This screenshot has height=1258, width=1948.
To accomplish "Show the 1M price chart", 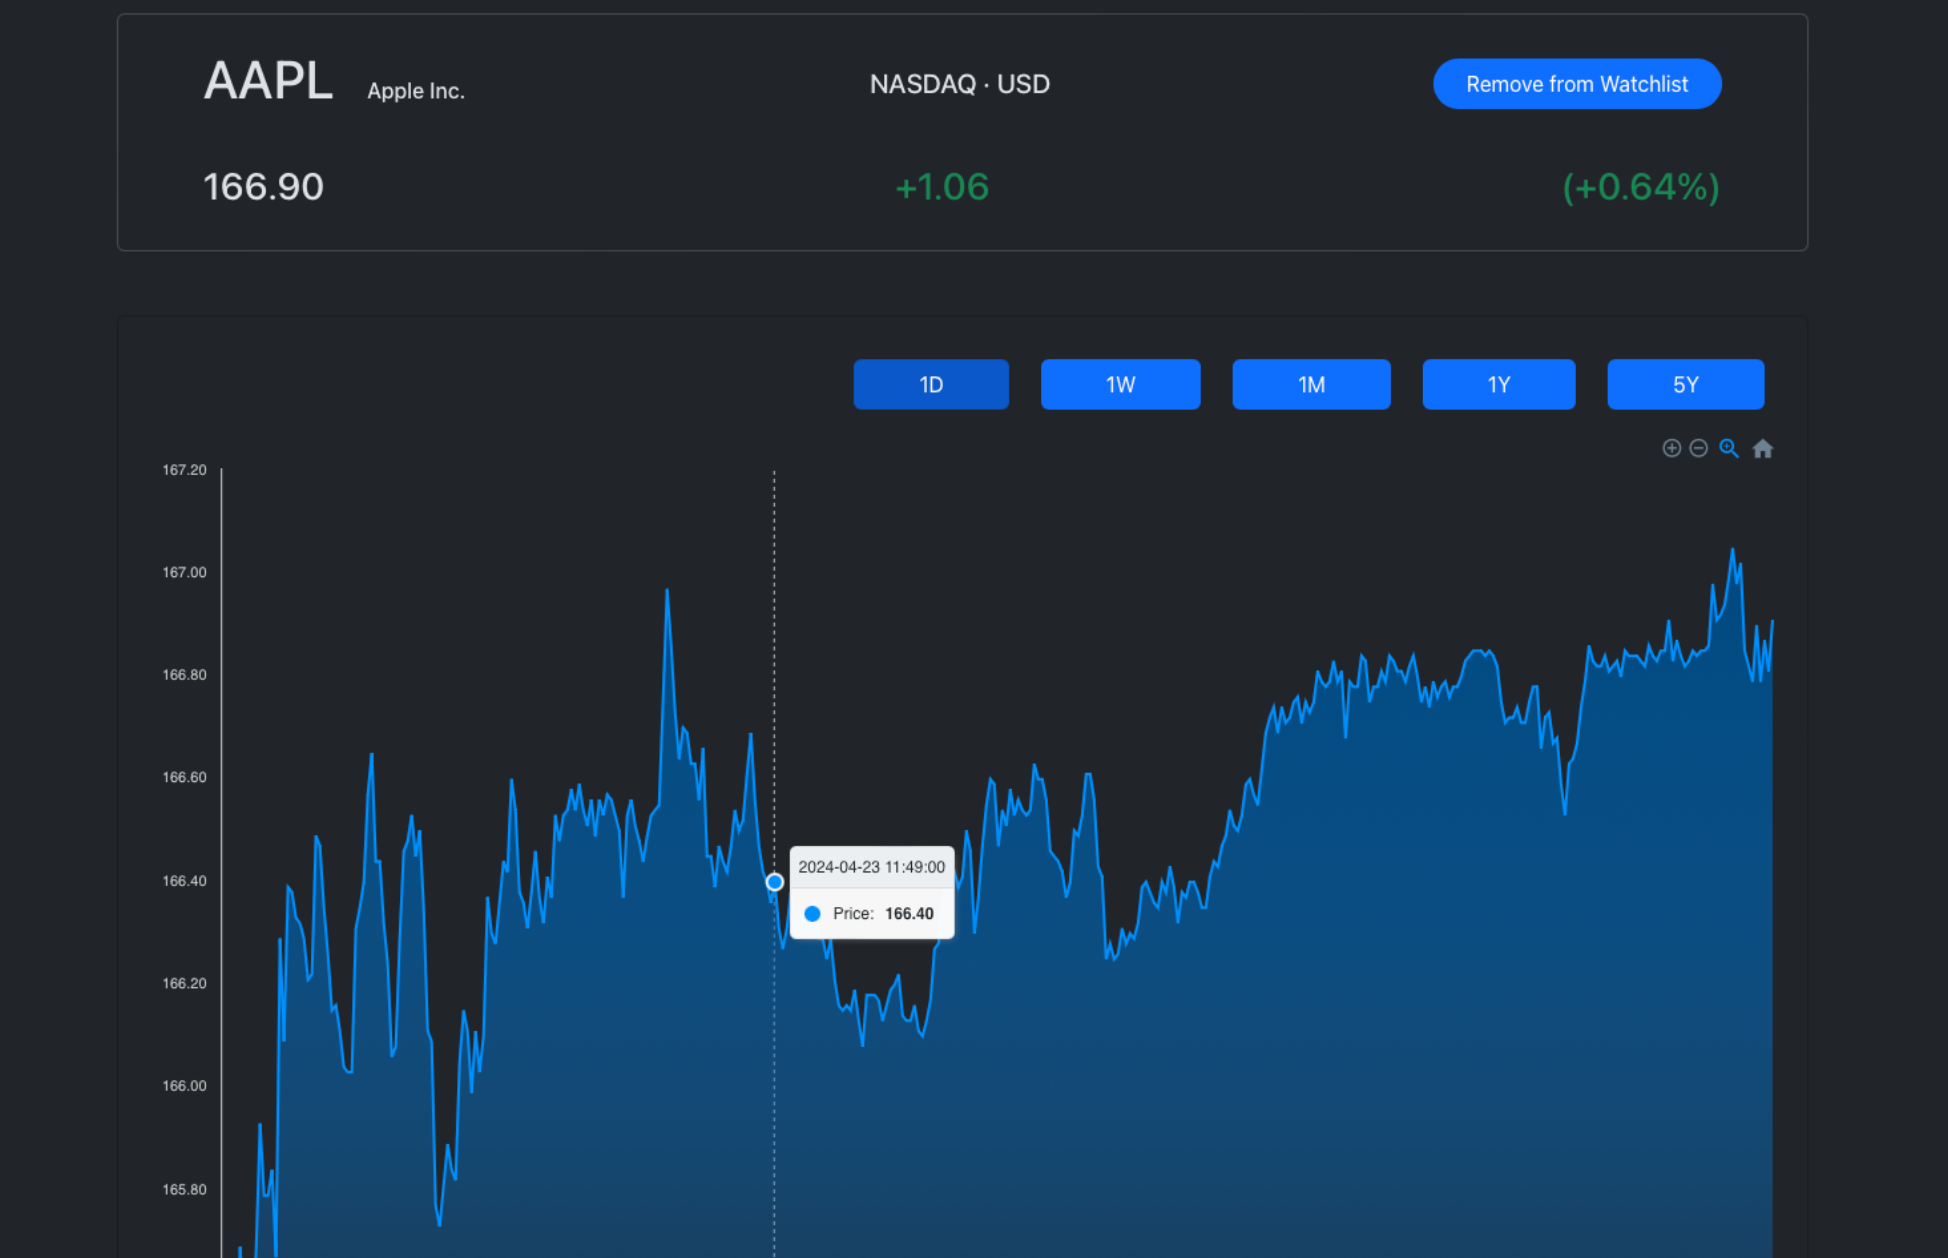I will pos(1310,385).
